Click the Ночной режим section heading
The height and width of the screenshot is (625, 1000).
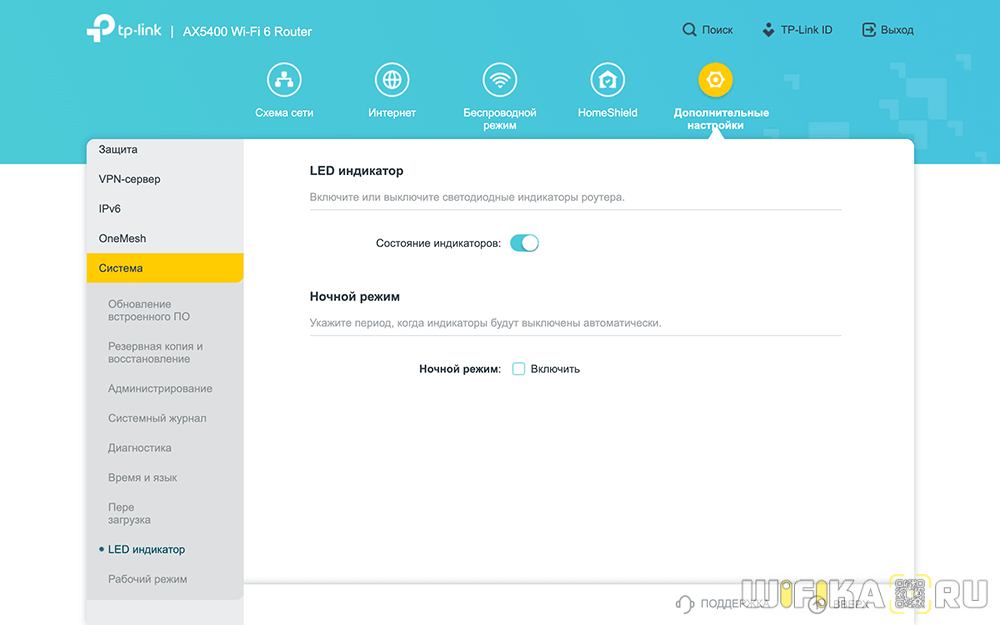355,297
